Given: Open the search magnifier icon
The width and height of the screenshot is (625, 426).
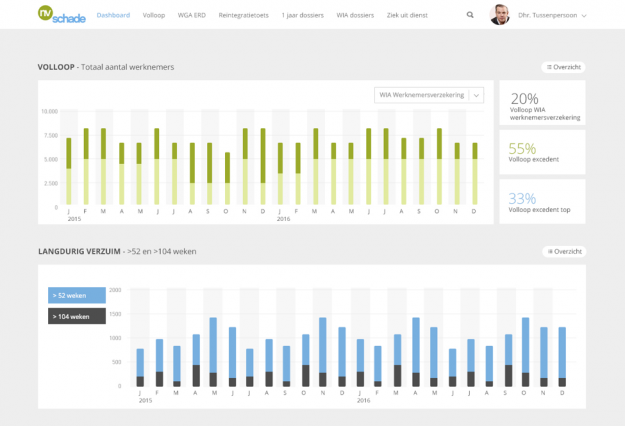Looking at the screenshot, I should coord(471,16).
